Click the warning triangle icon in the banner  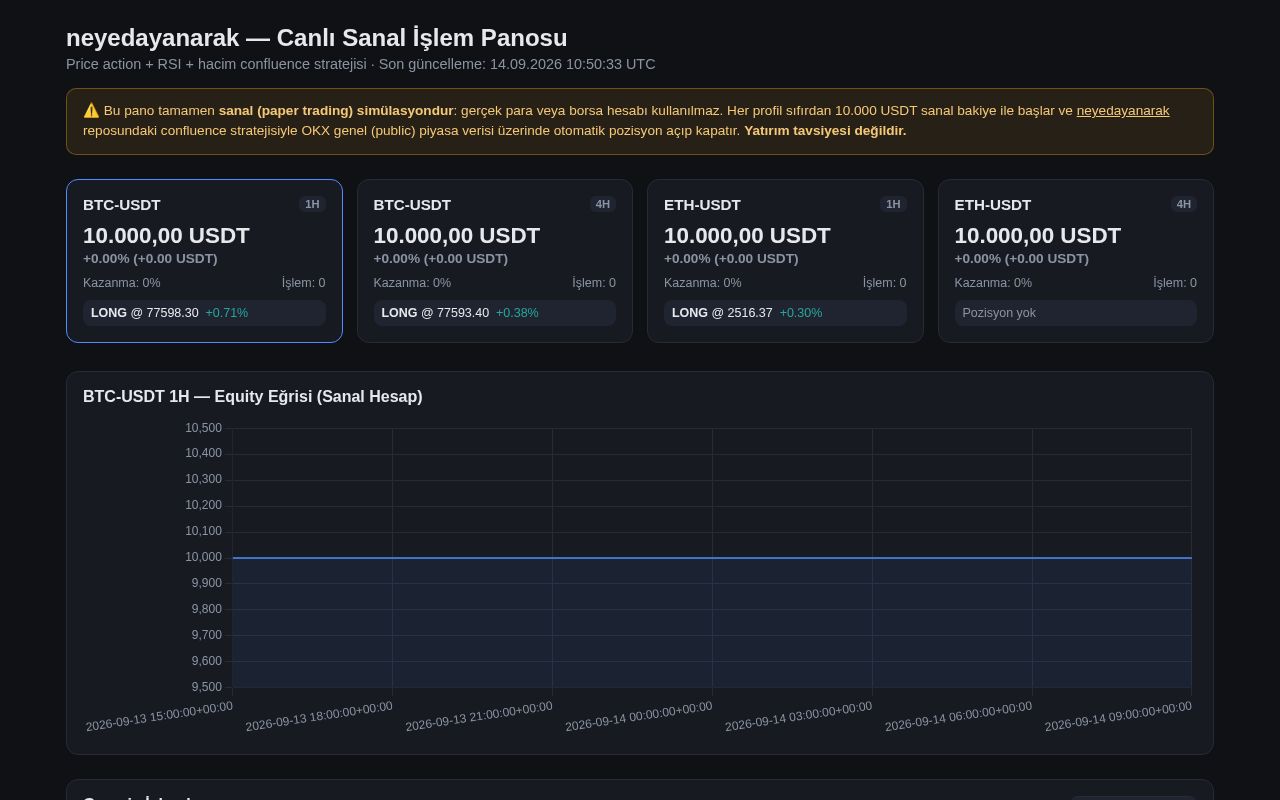(91, 111)
